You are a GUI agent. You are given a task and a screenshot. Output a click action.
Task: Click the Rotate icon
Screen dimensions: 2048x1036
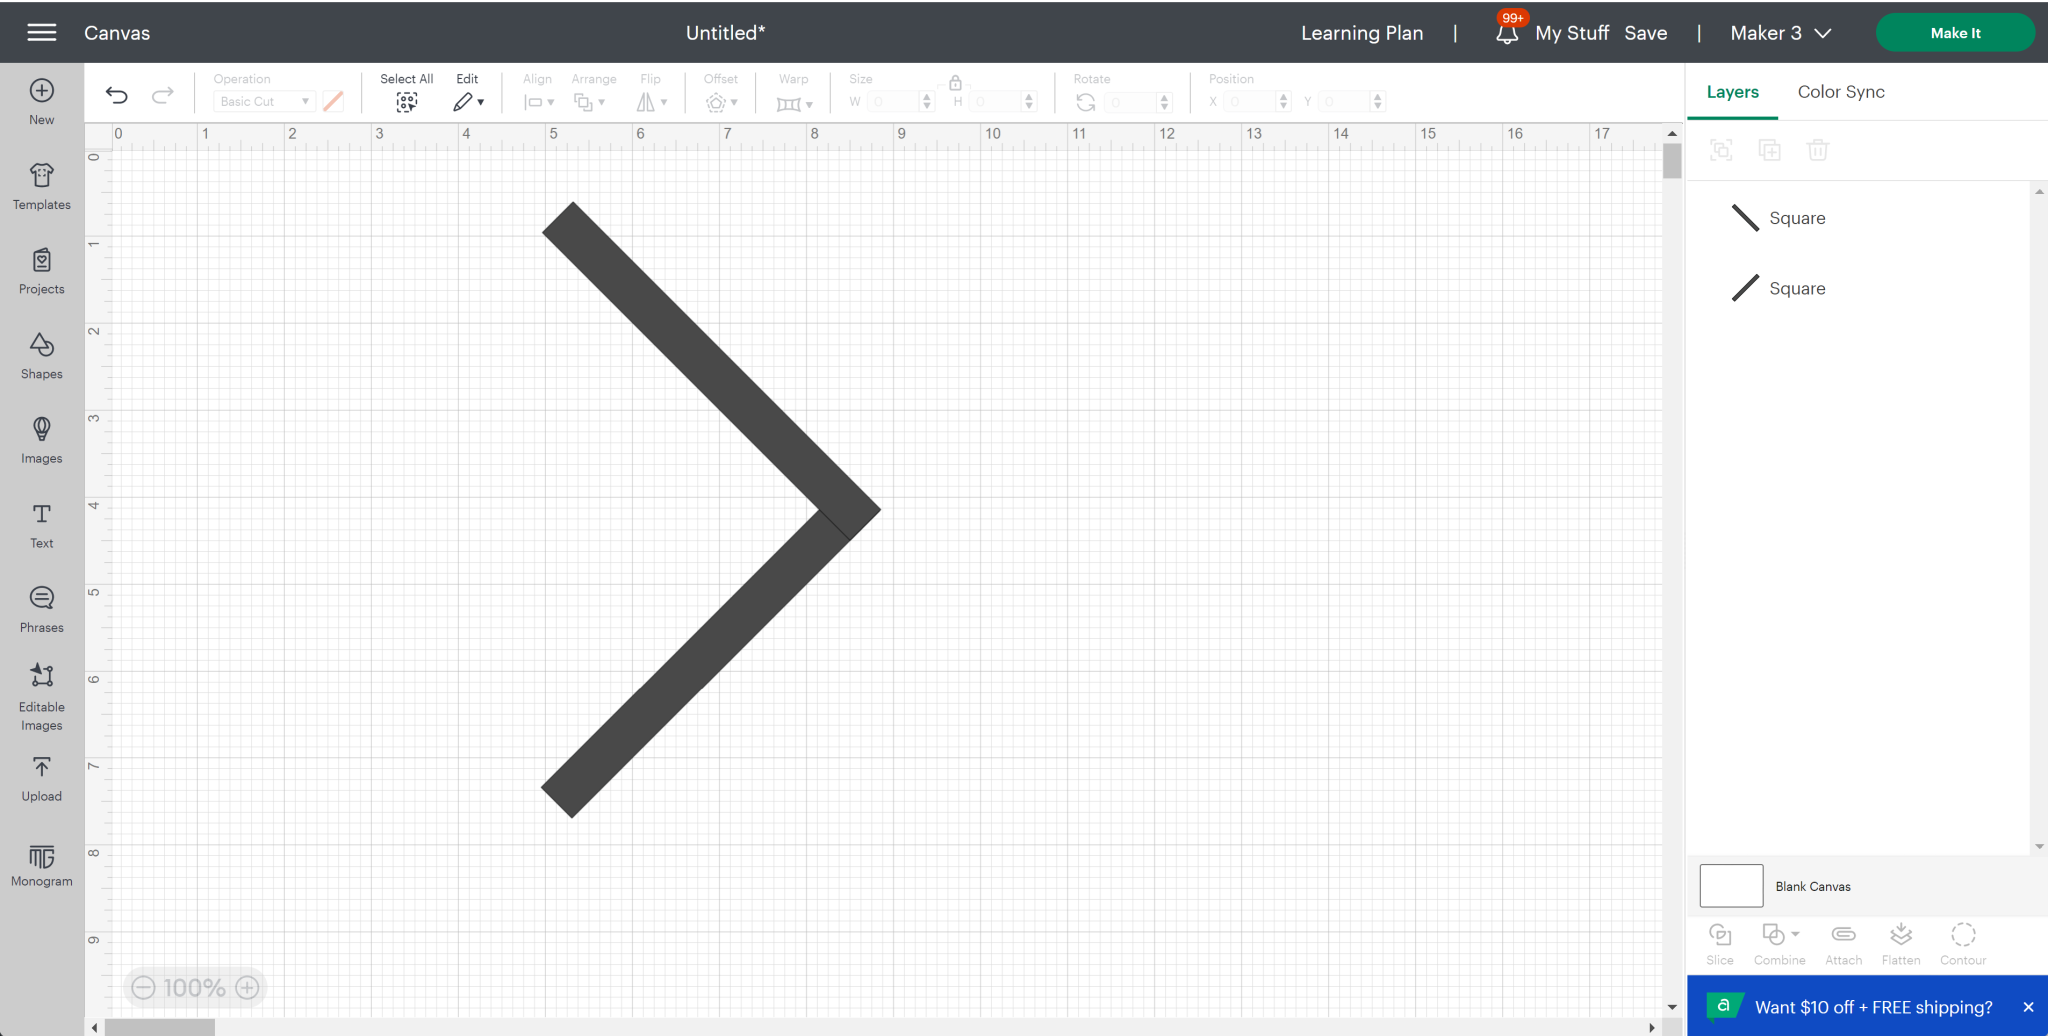coord(1086,102)
